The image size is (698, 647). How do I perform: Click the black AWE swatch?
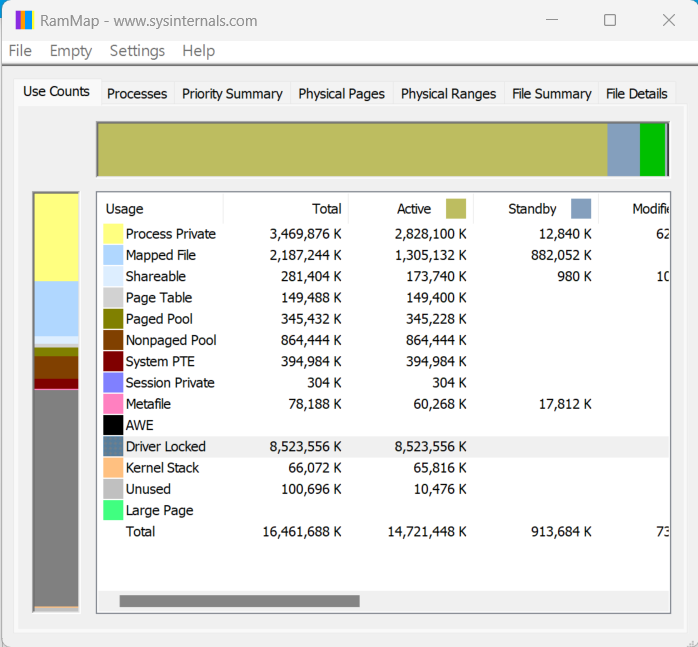[x=113, y=425]
